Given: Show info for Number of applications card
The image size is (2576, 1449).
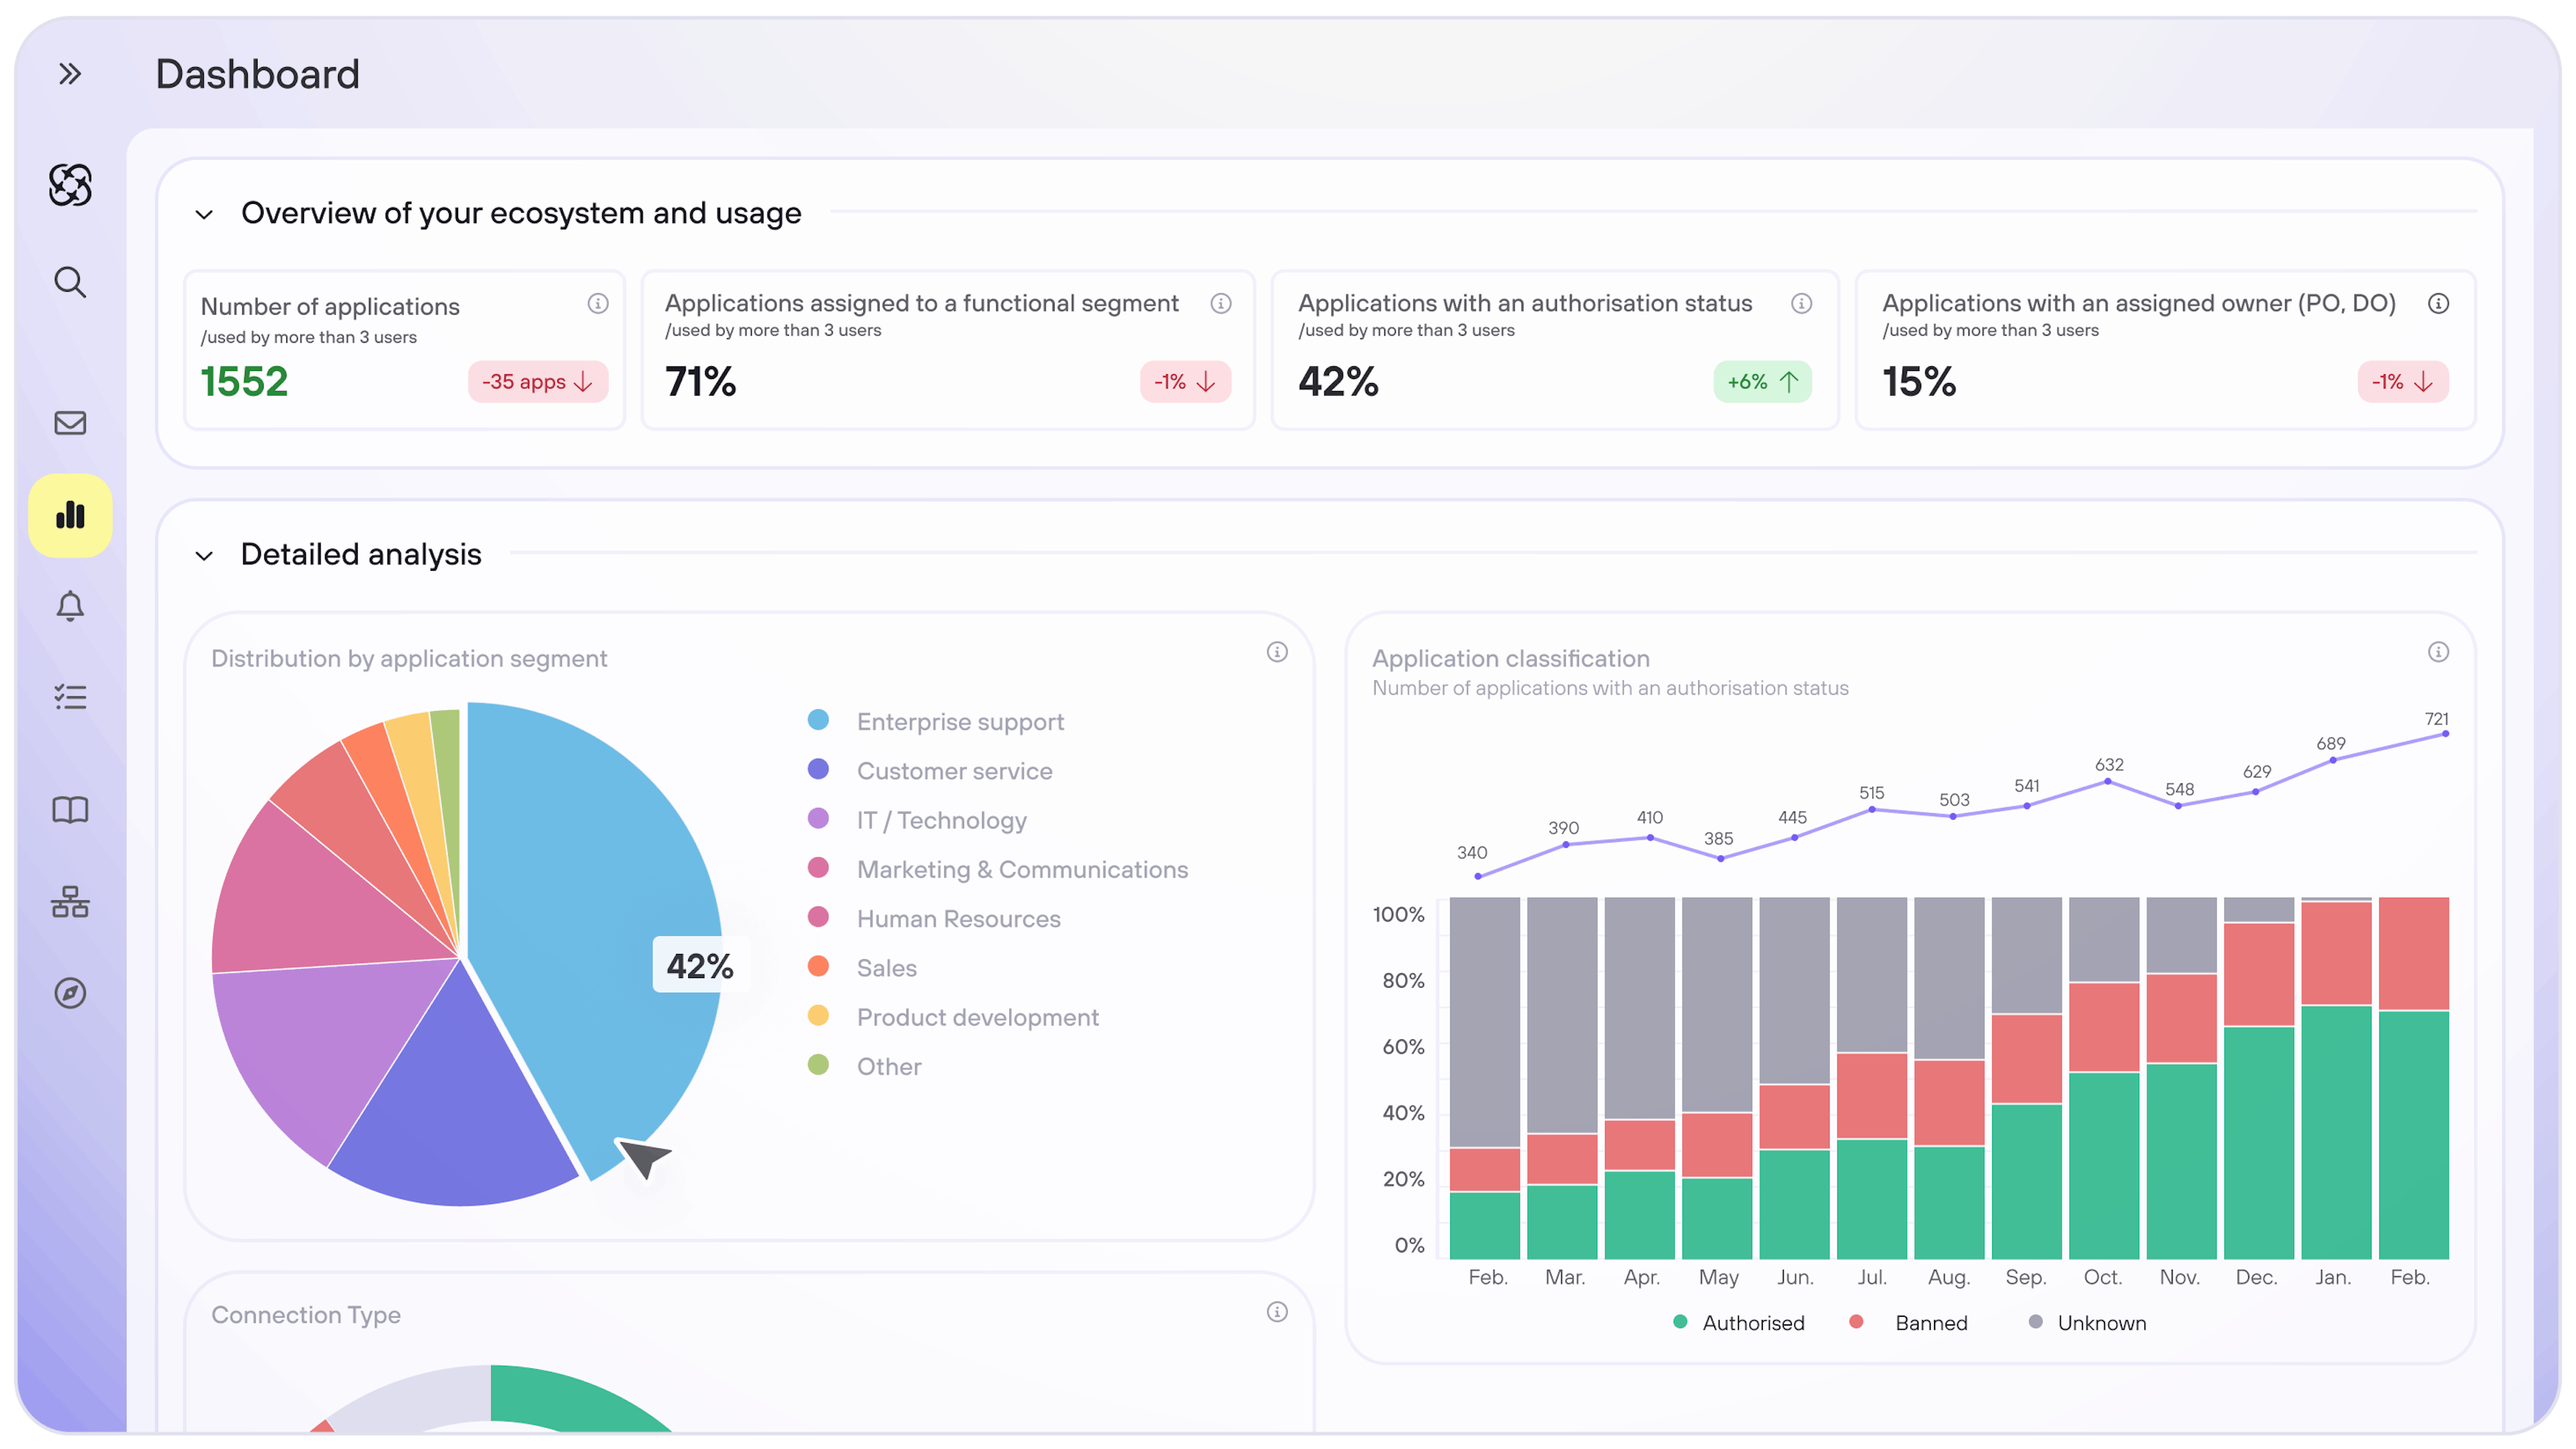Looking at the screenshot, I should pyautogui.click(x=598, y=304).
